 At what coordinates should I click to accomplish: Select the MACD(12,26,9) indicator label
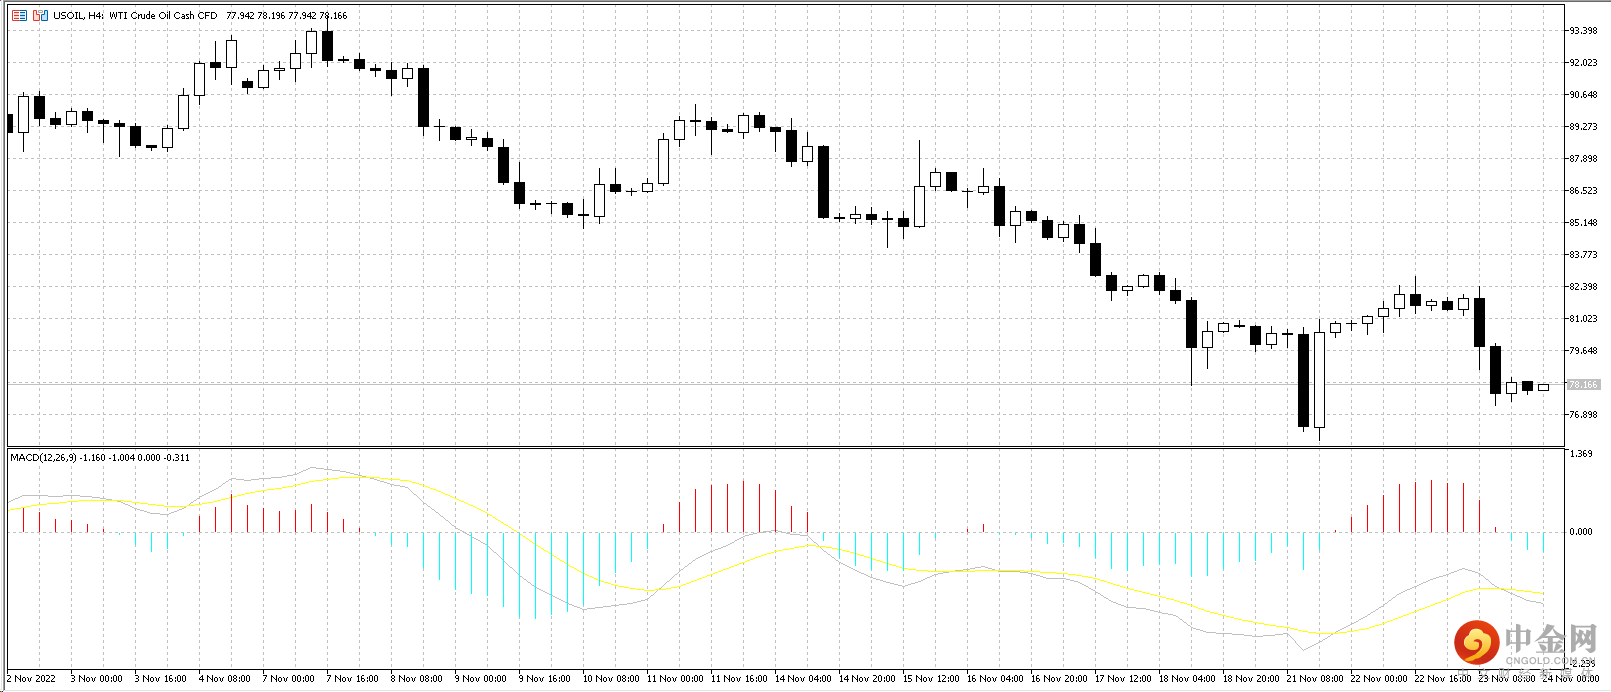[x=49, y=458]
